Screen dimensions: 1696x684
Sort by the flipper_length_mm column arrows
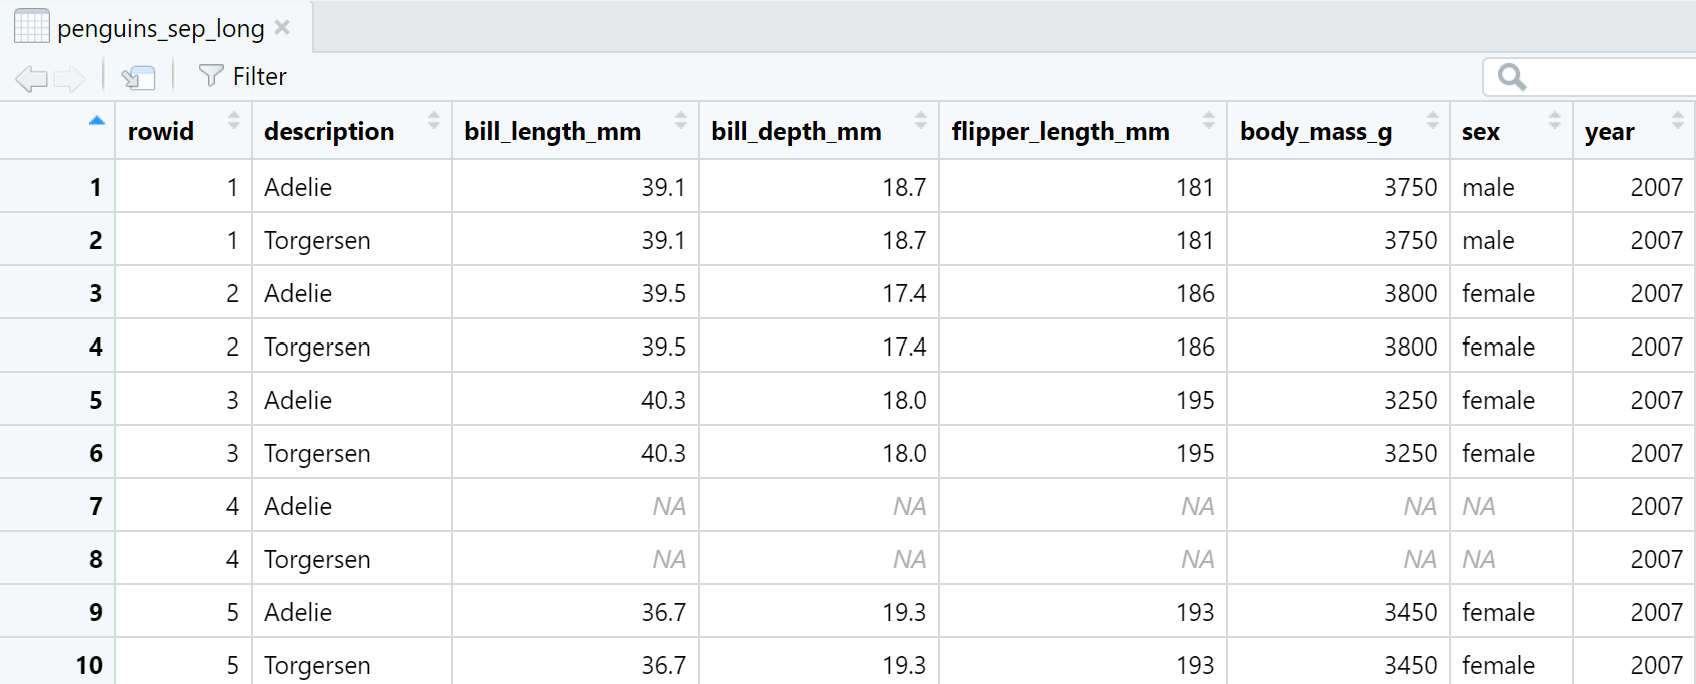1208,121
